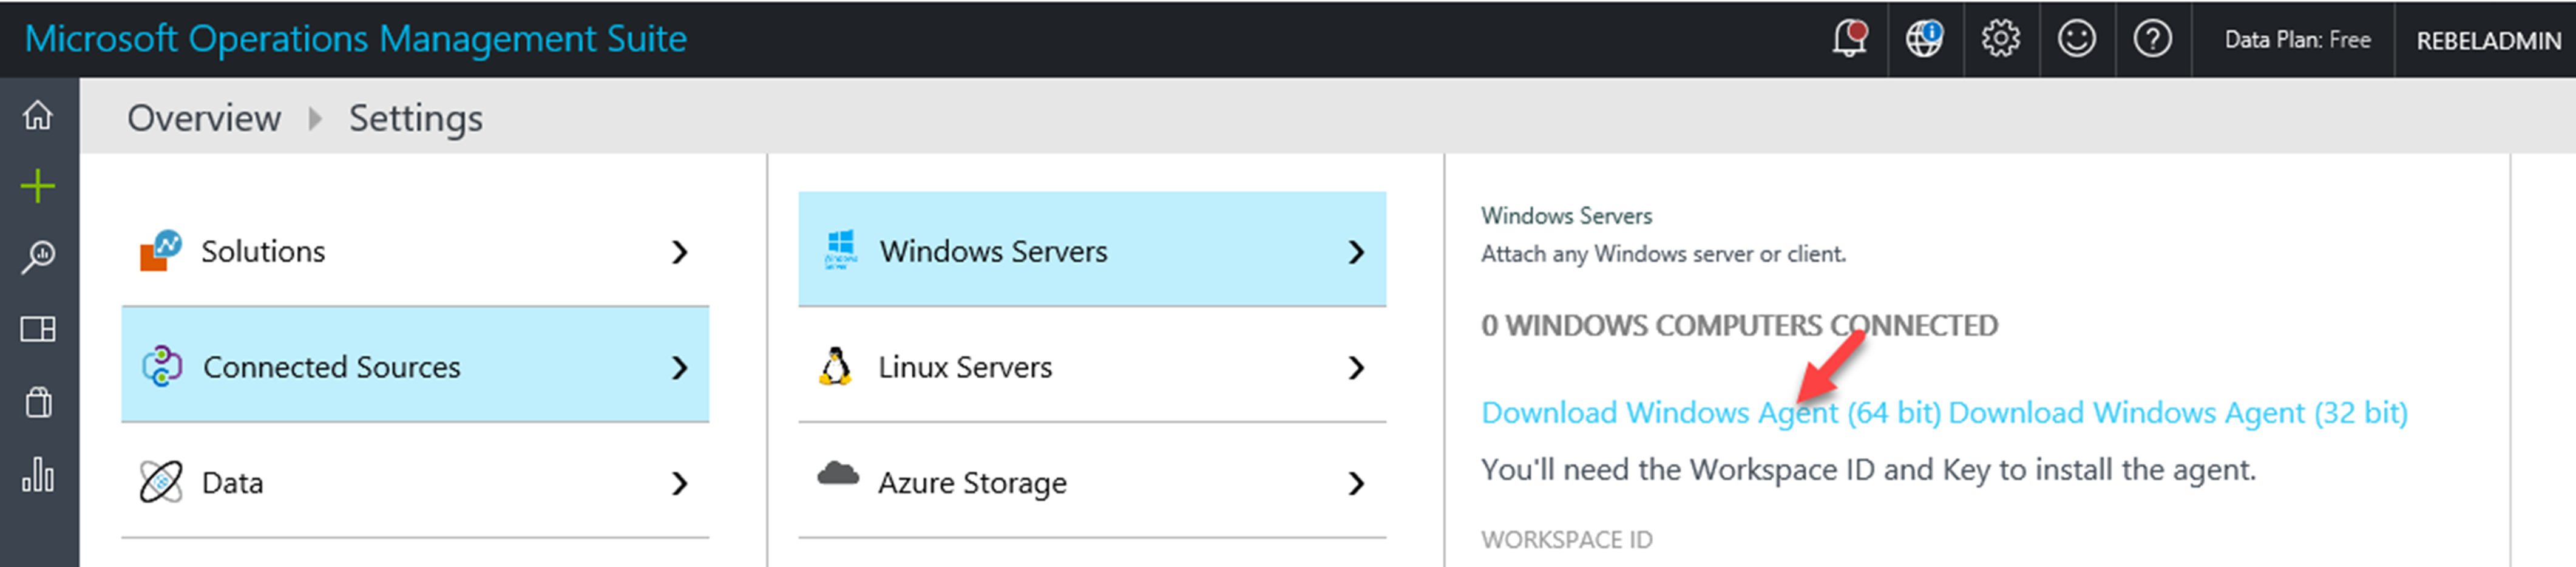Open Log Search magnifier icon
2576x567 pixels.
click(38, 257)
